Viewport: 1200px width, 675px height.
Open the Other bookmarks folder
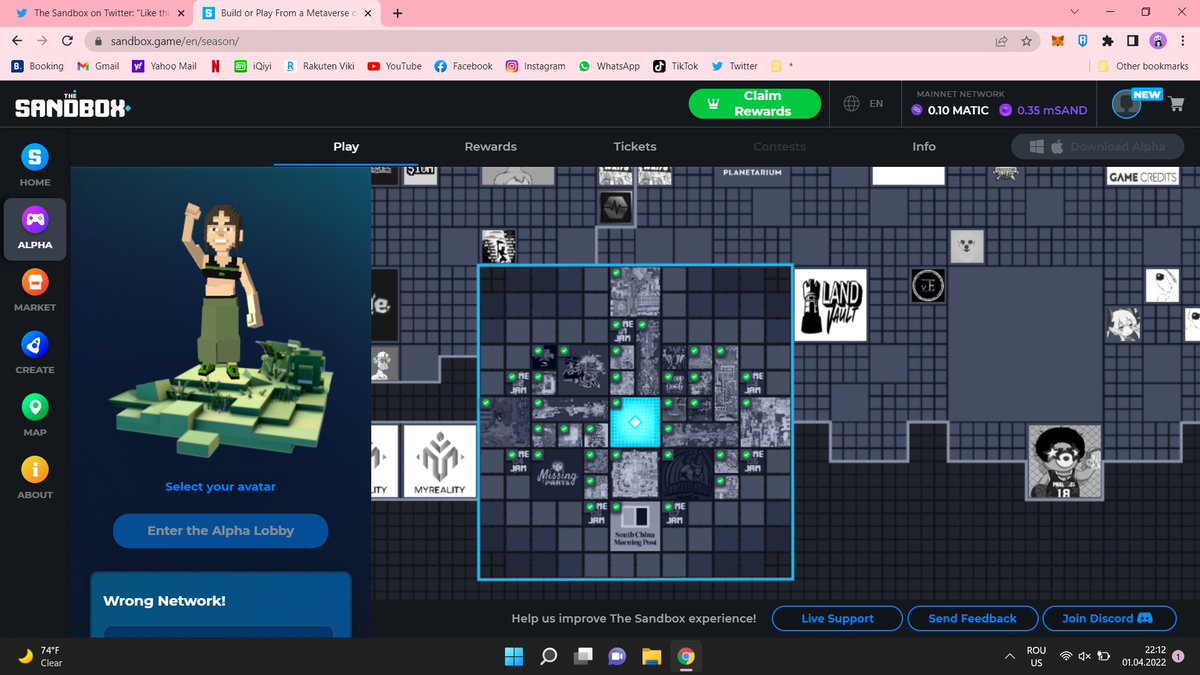1143,66
